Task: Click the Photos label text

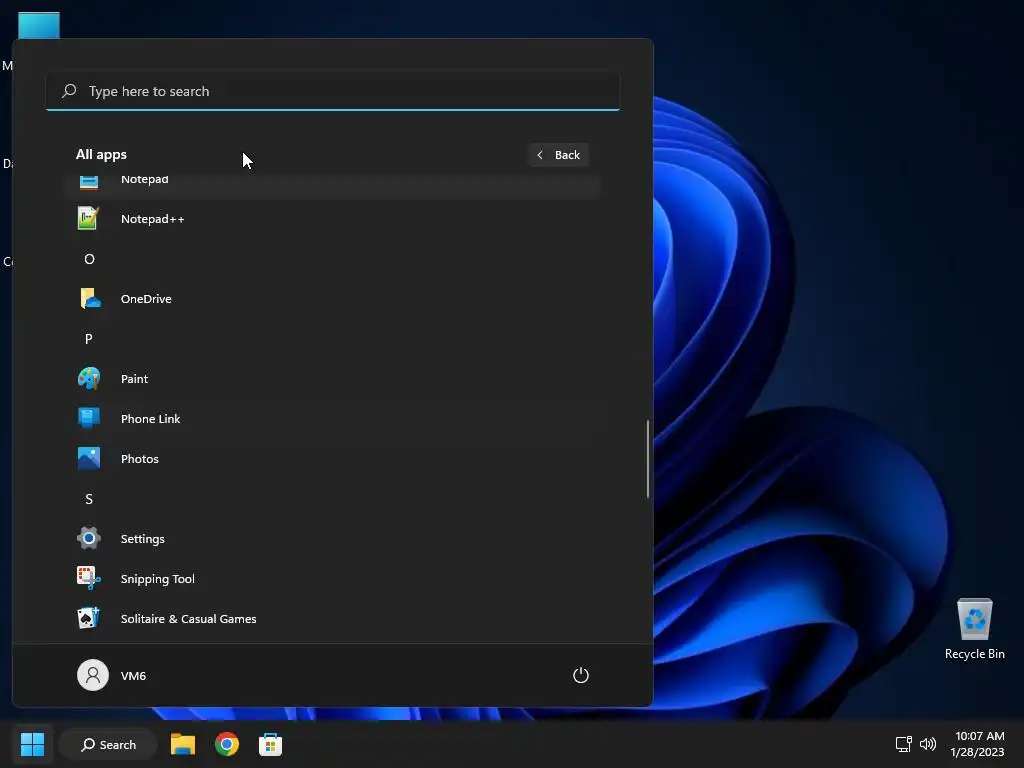Action: pos(140,458)
